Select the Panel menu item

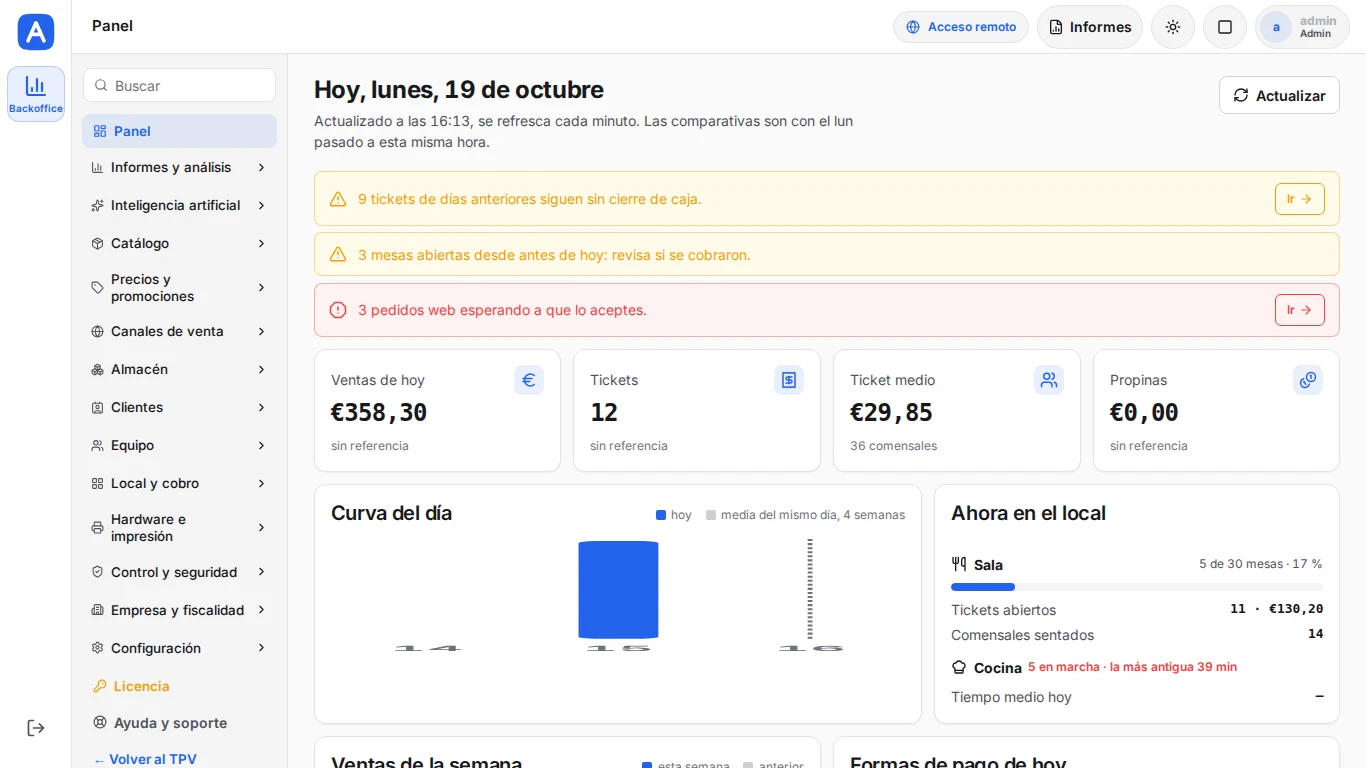click(x=179, y=131)
